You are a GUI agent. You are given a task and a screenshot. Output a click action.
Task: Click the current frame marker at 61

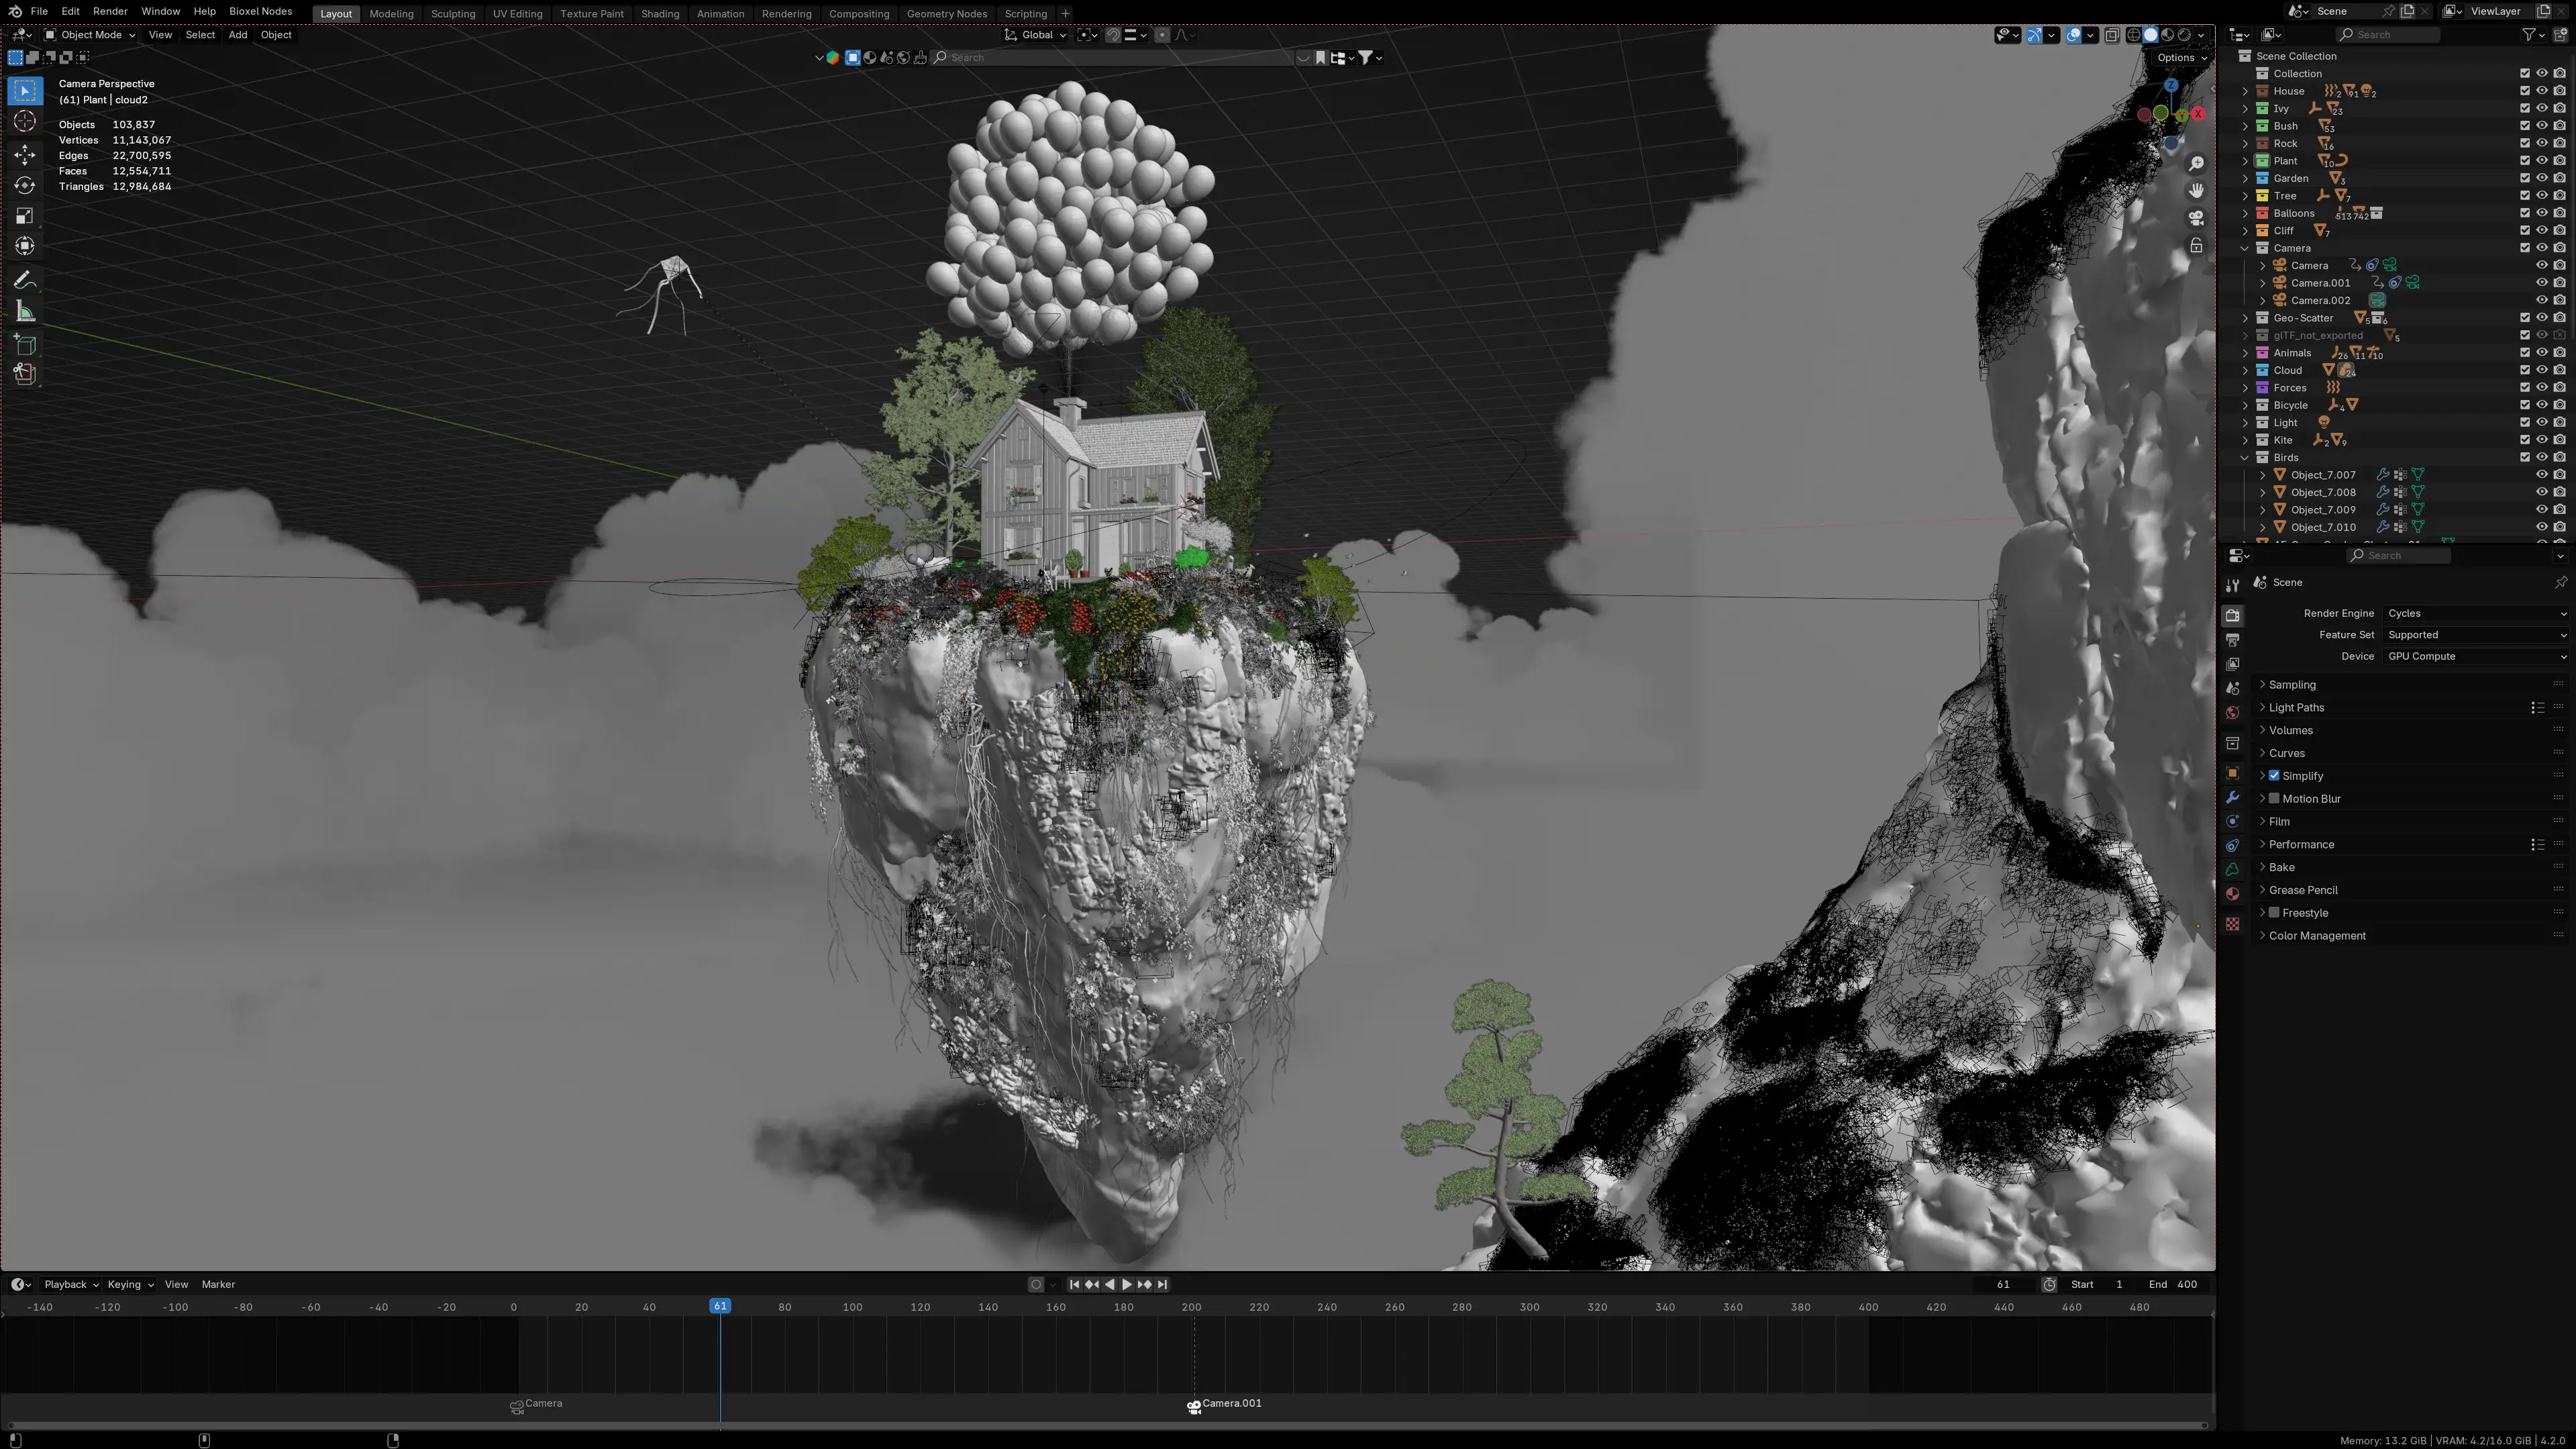tap(720, 1307)
